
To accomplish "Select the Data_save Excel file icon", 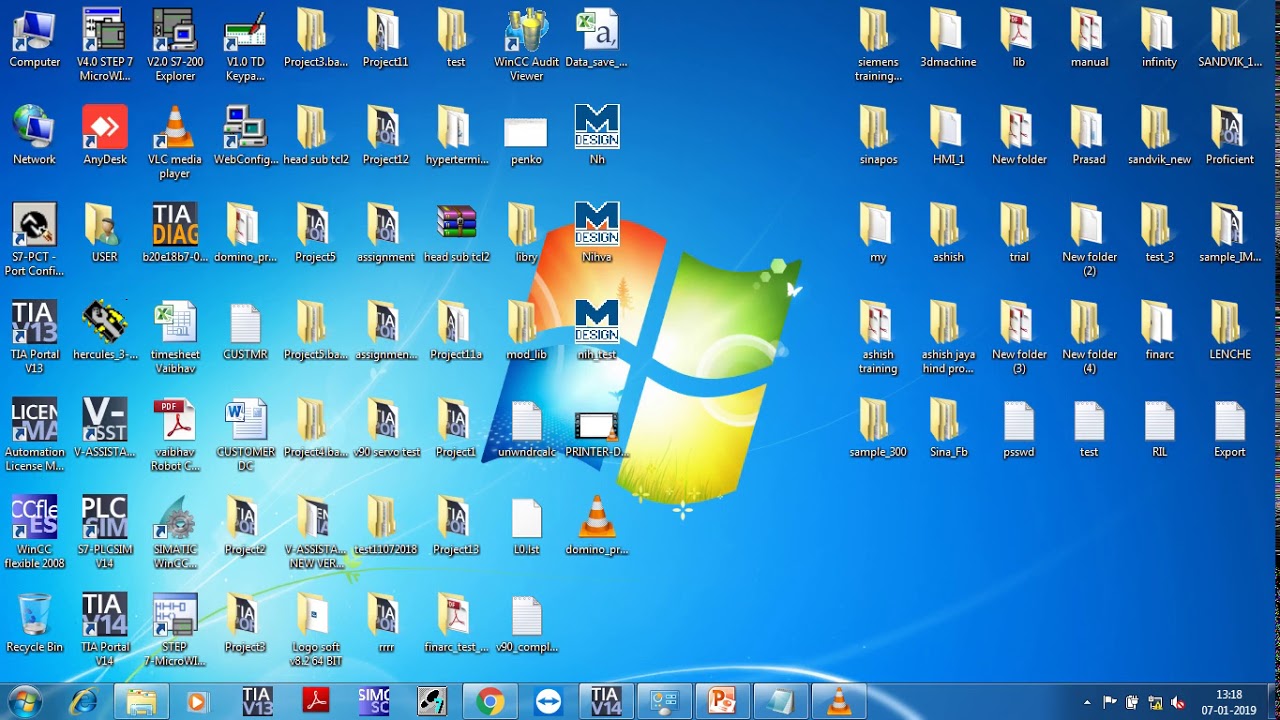I will pyautogui.click(x=597, y=40).
